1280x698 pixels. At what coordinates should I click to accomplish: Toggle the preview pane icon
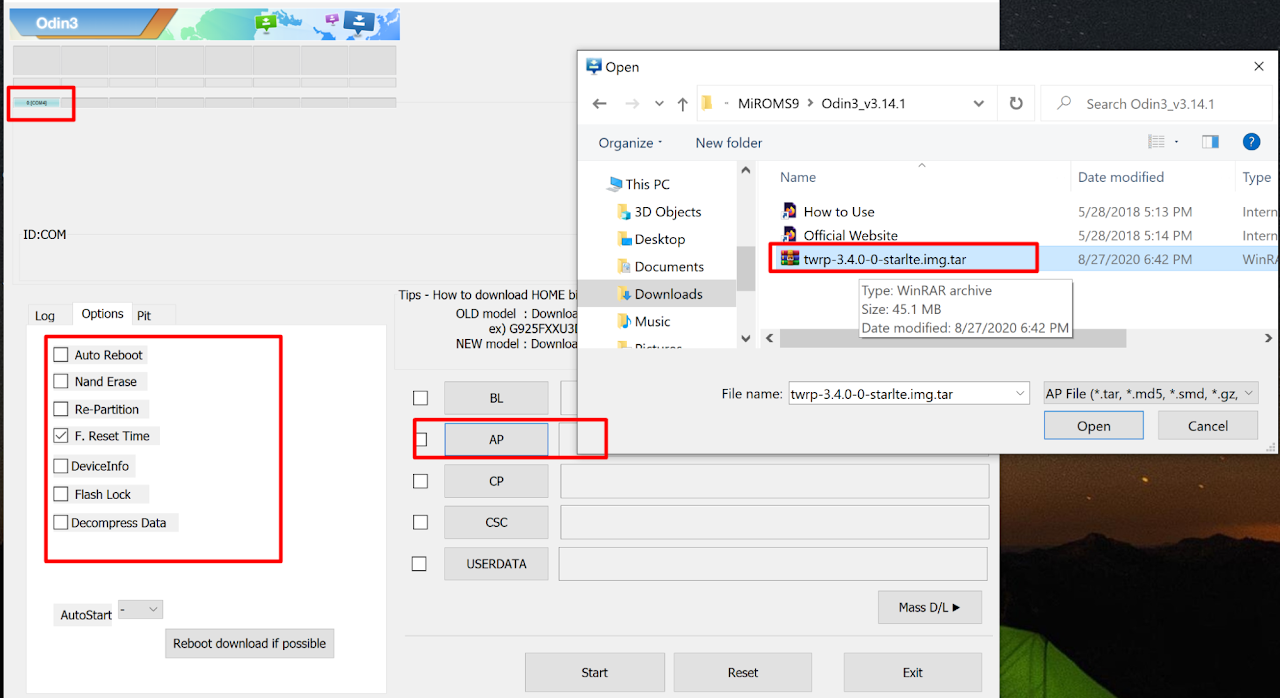1210,142
